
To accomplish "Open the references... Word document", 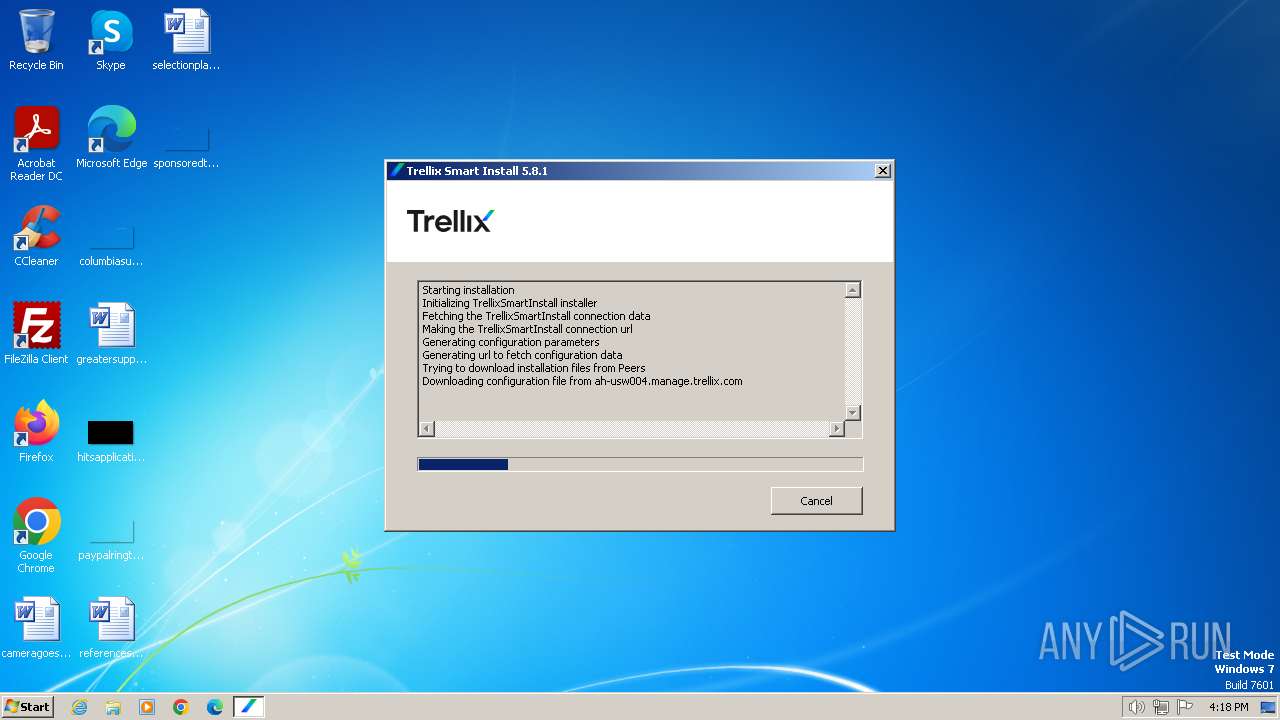I will (111, 628).
